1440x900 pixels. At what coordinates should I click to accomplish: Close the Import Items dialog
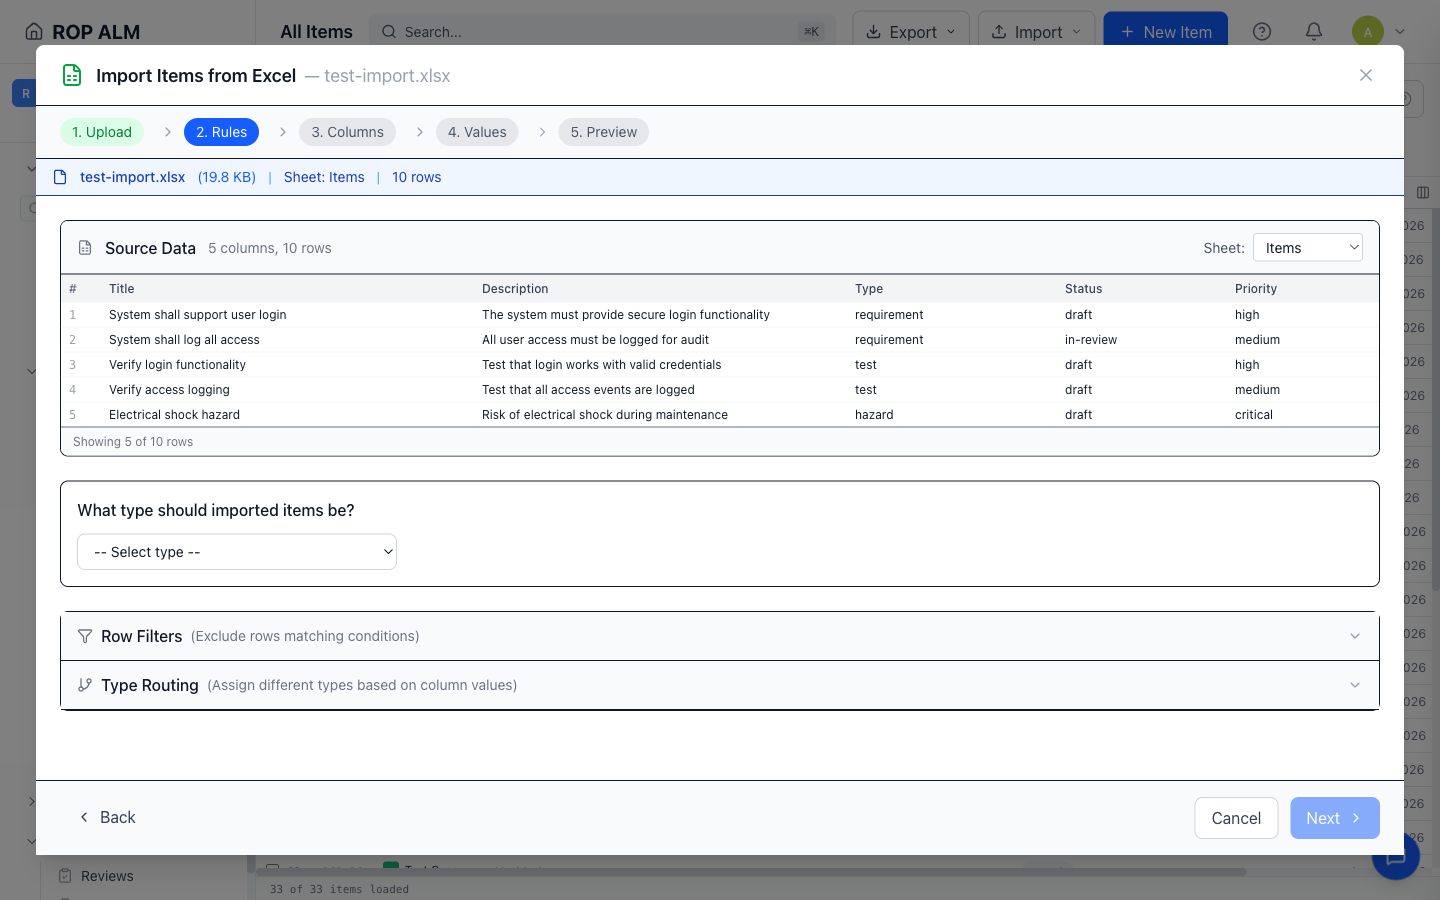point(1366,75)
